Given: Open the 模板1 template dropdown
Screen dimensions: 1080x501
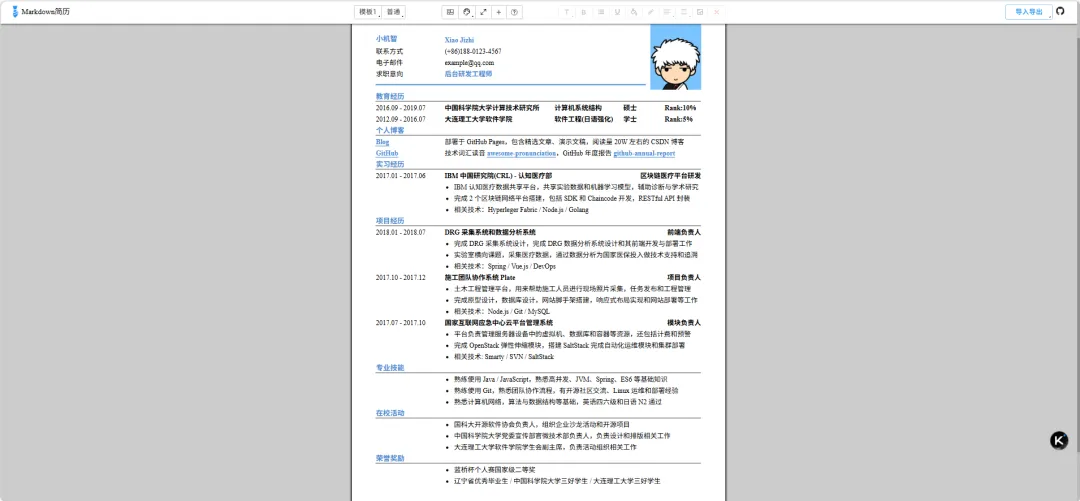Looking at the screenshot, I should point(368,12).
